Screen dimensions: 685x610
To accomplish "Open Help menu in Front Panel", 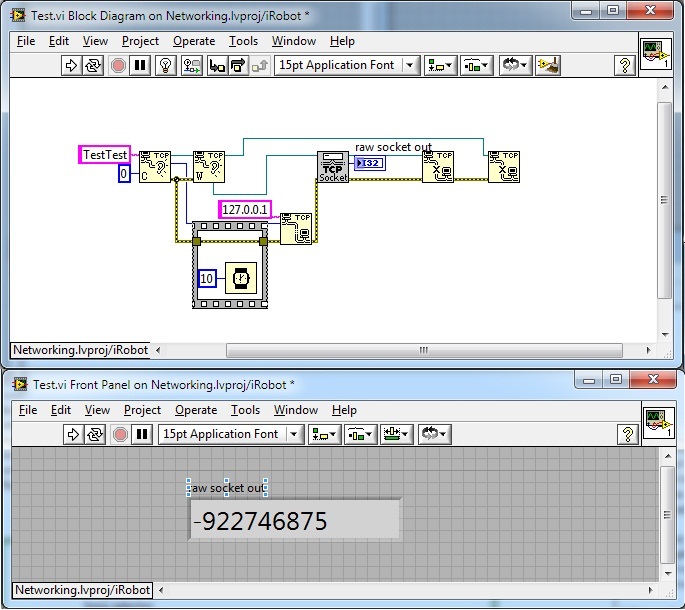I will [x=344, y=410].
